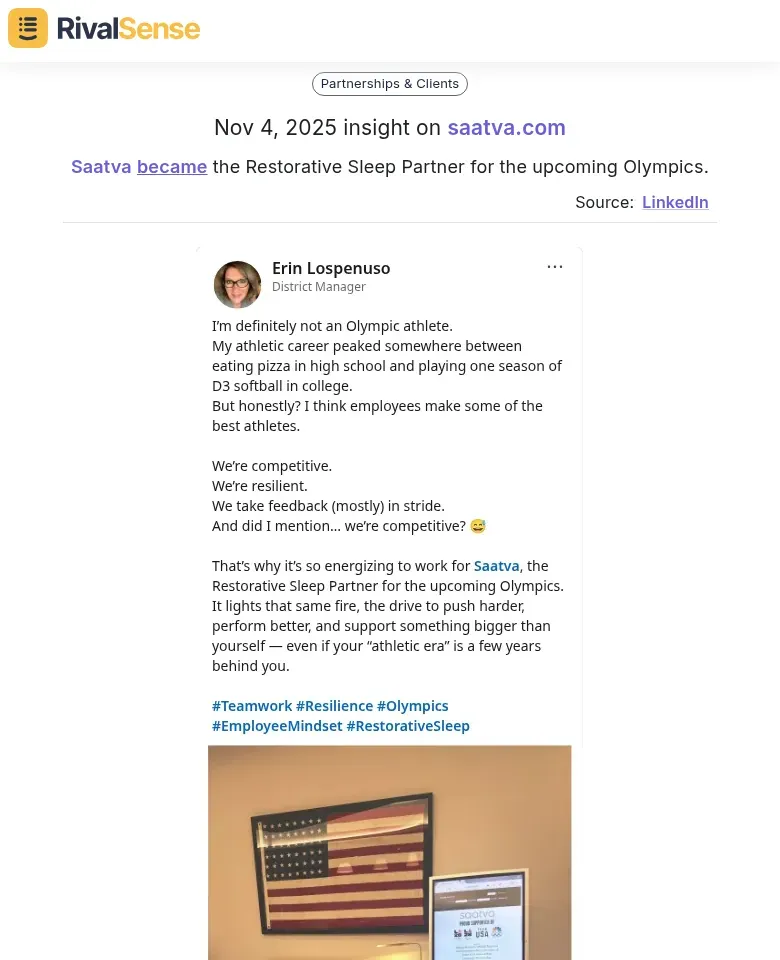Viewport: 780px width, 960px height.
Task: Open the 'became' hyperlink
Action: click(x=171, y=166)
